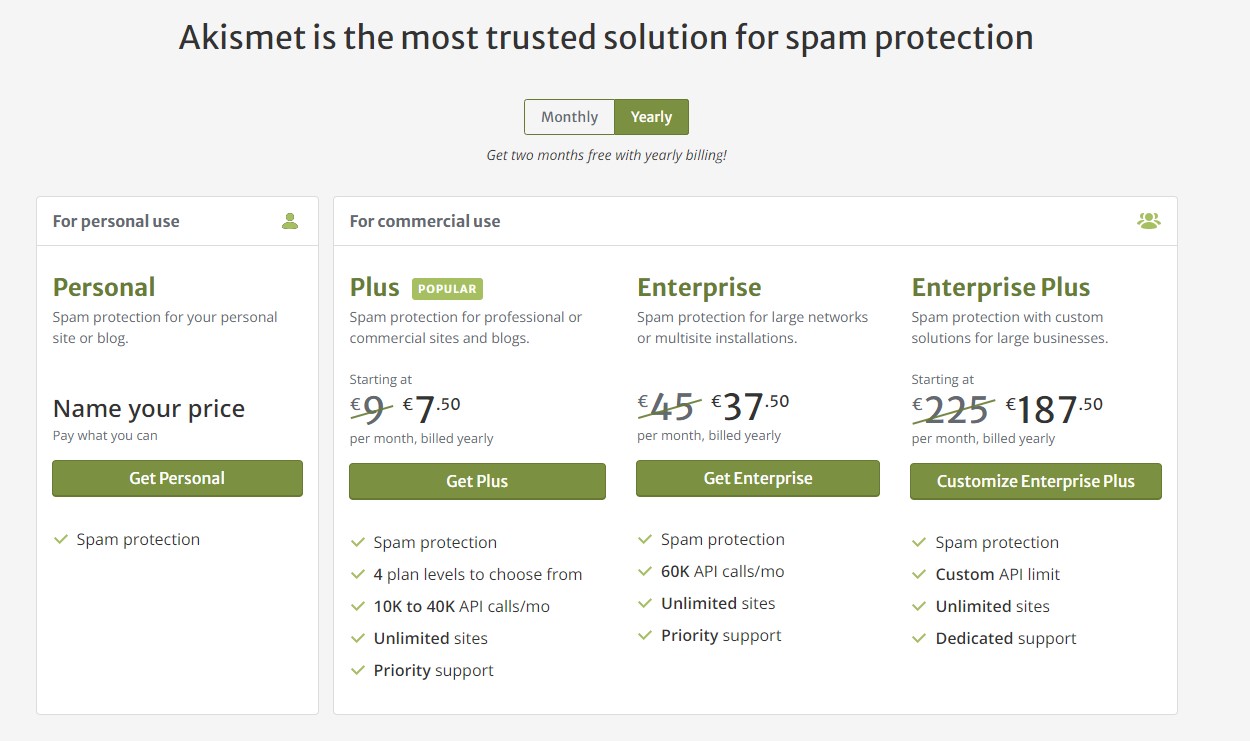The image size is (1250, 741).
Task: Select the Yearly billing option
Action: (x=651, y=117)
